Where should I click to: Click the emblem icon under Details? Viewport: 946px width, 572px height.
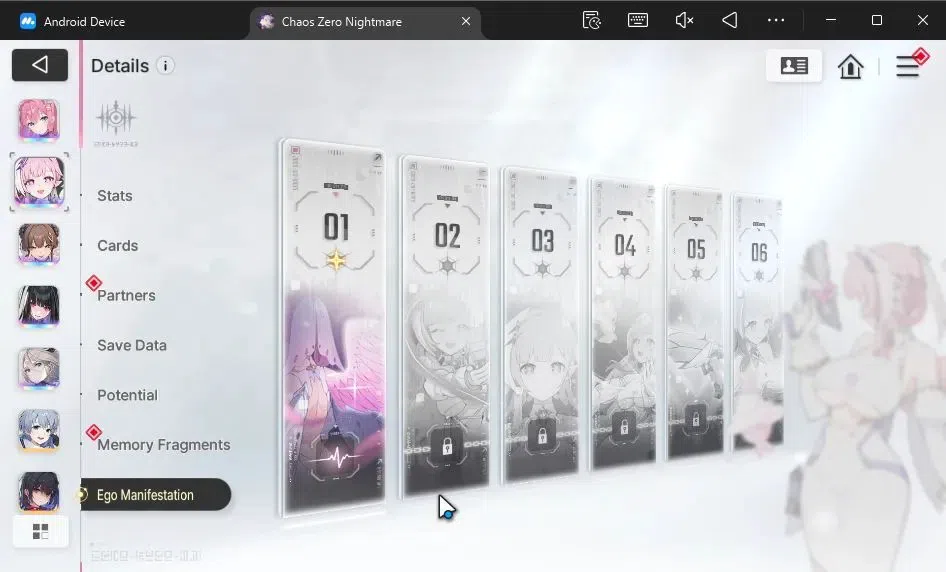[x=116, y=118]
